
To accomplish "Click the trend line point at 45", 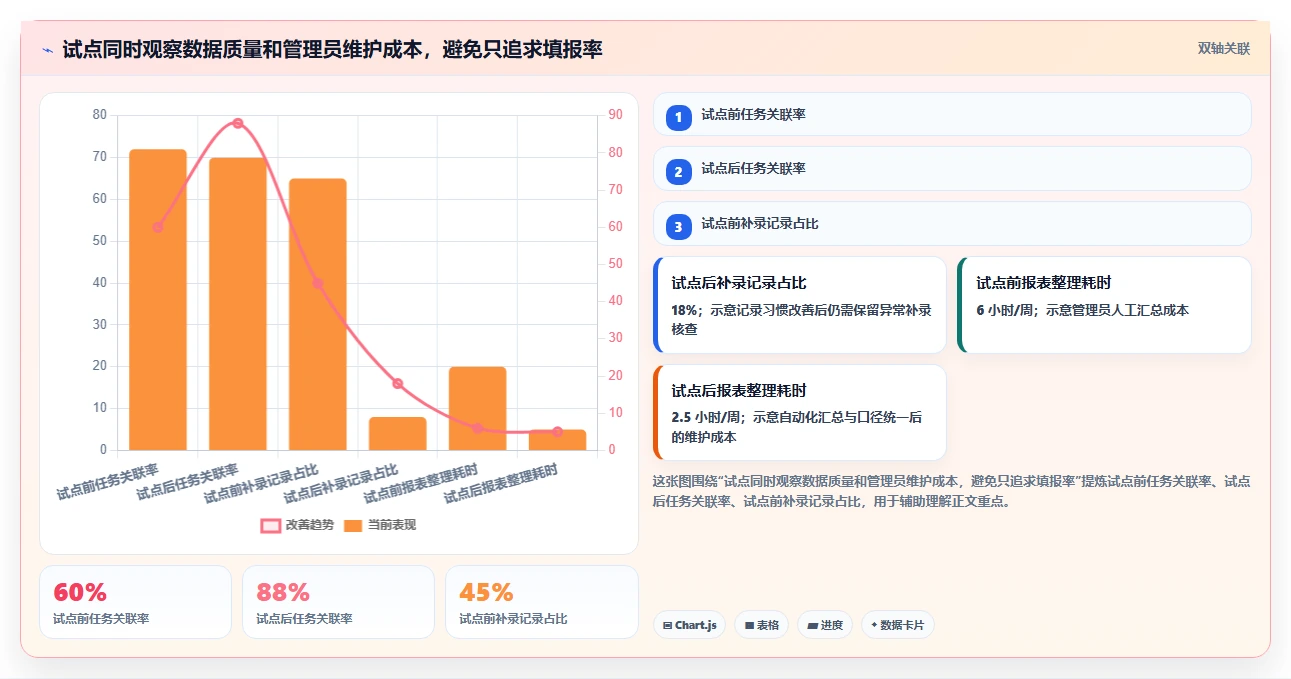I will tap(318, 283).
